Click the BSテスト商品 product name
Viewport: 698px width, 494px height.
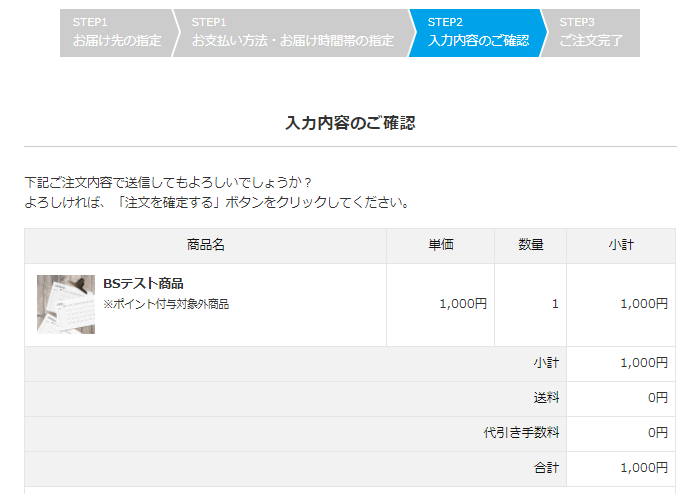tap(143, 283)
